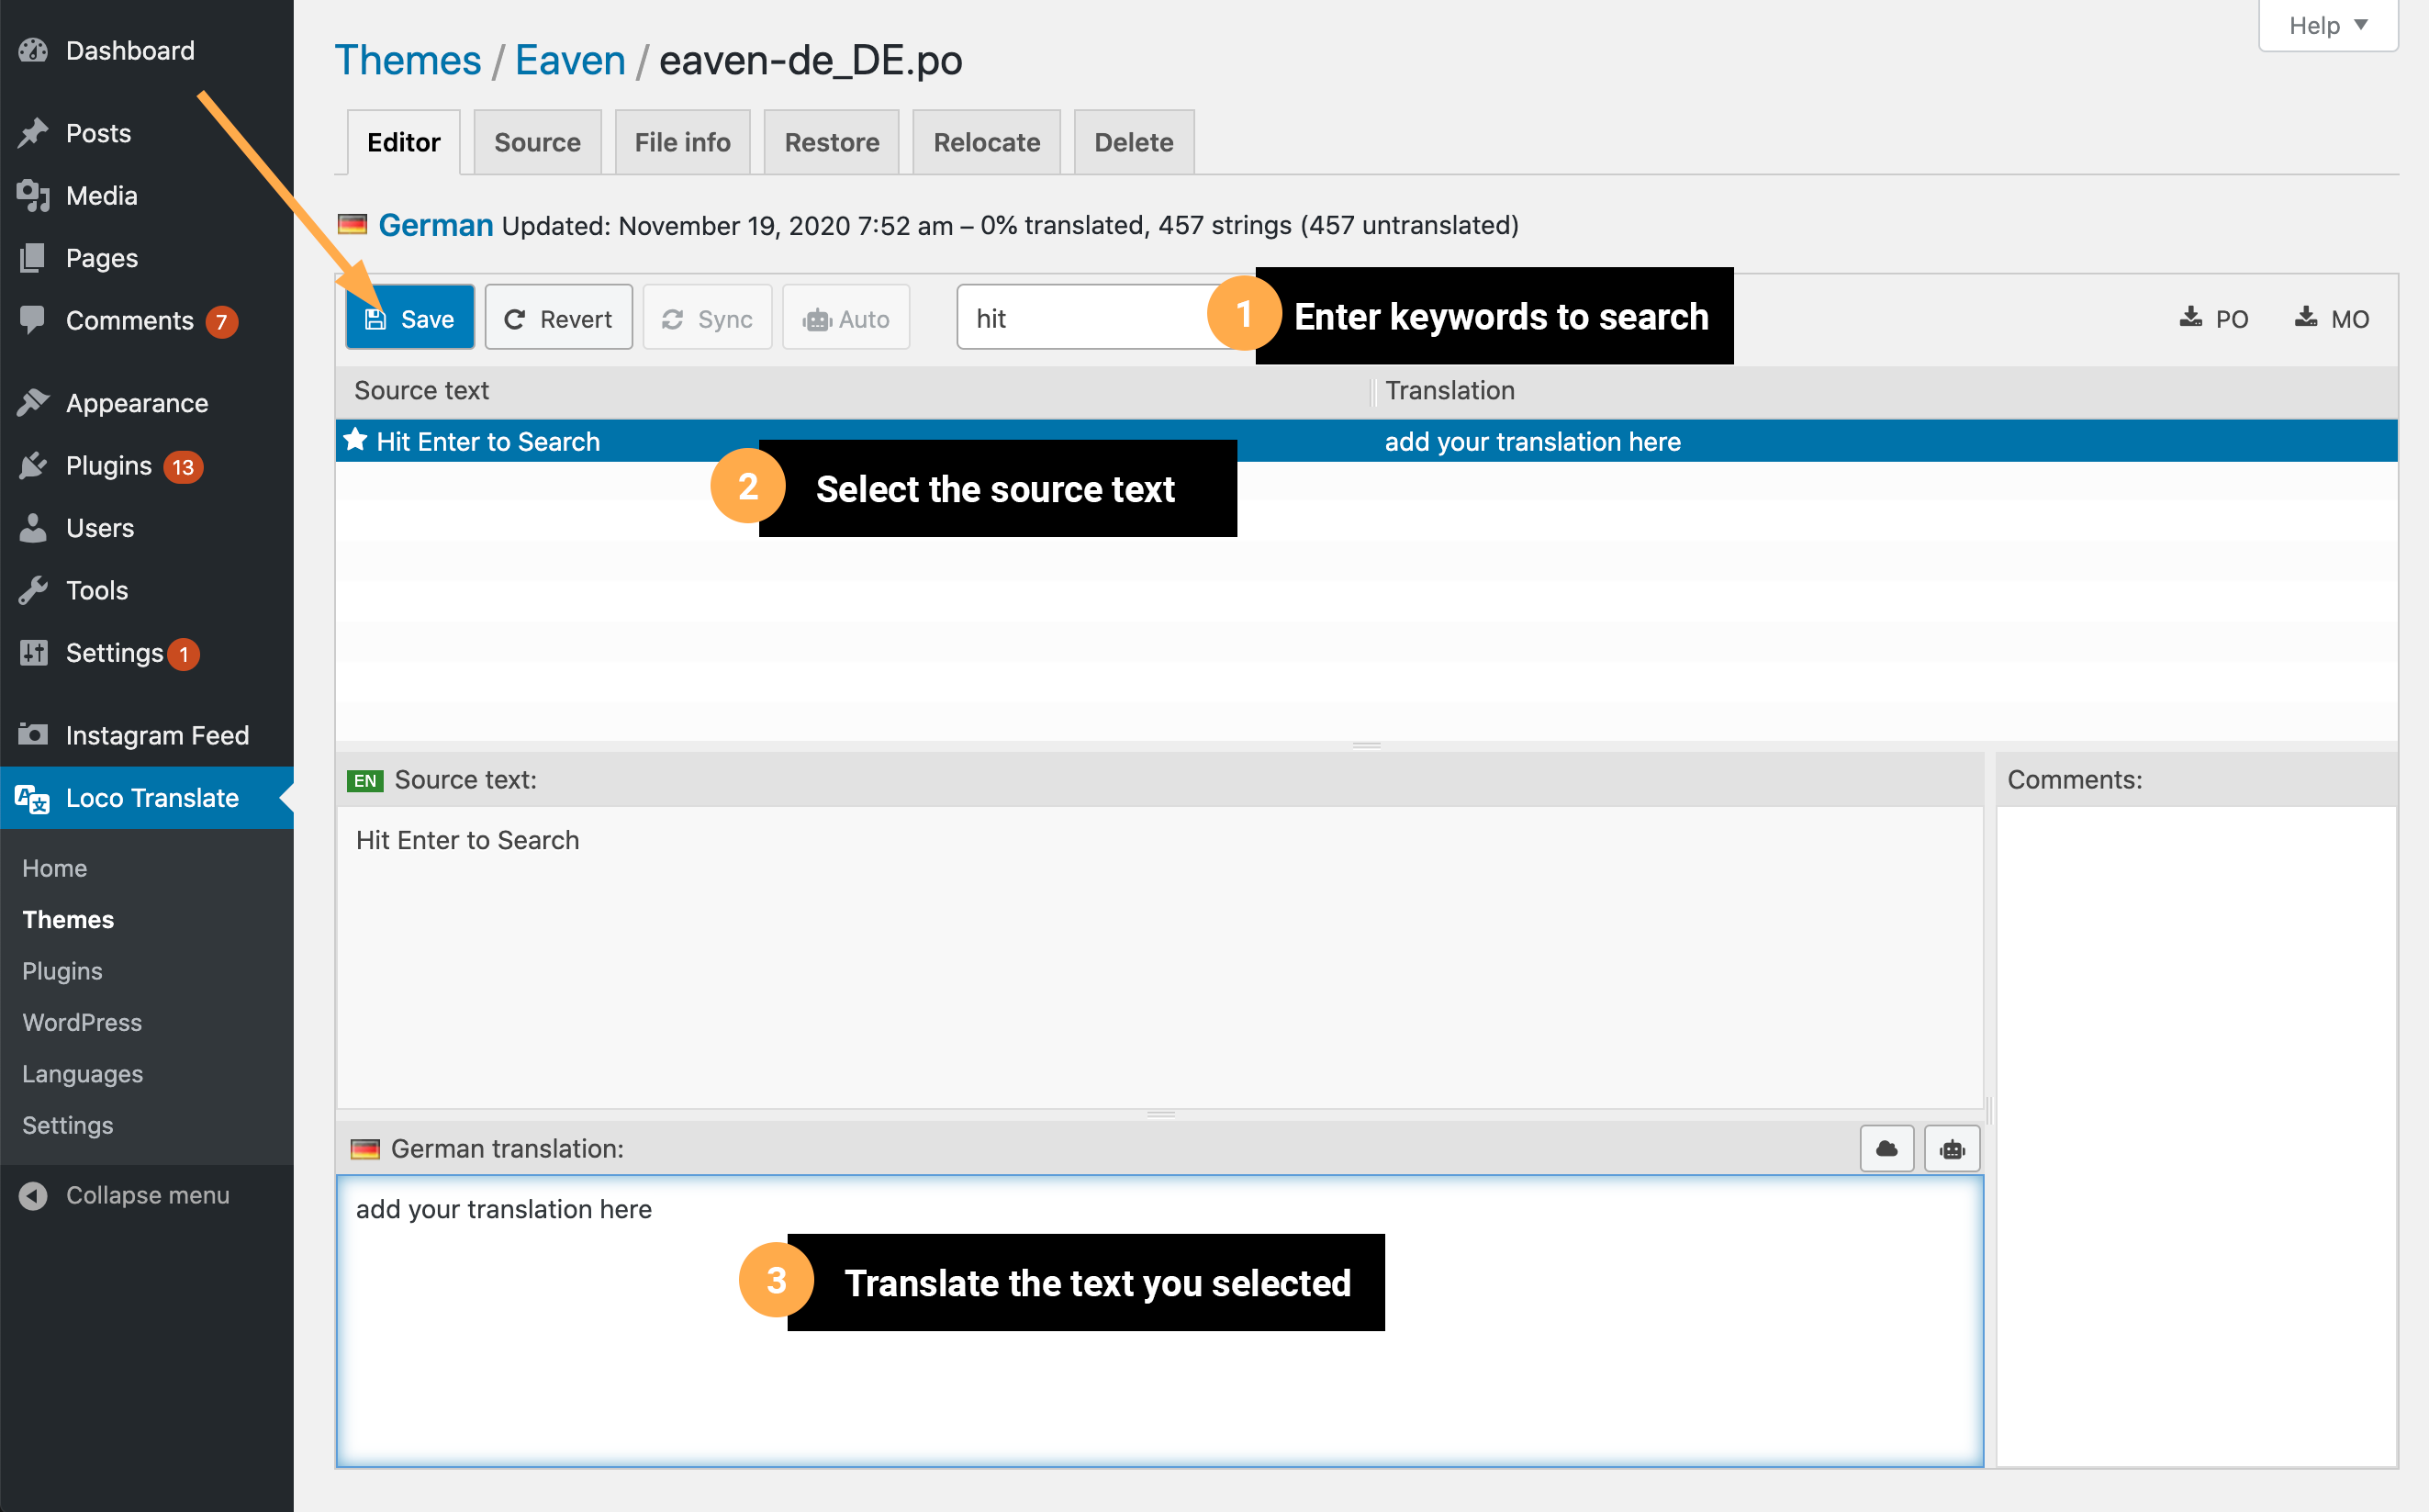Download the MO file
The height and width of the screenshot is (1512, 2429).
point(2331,318)
